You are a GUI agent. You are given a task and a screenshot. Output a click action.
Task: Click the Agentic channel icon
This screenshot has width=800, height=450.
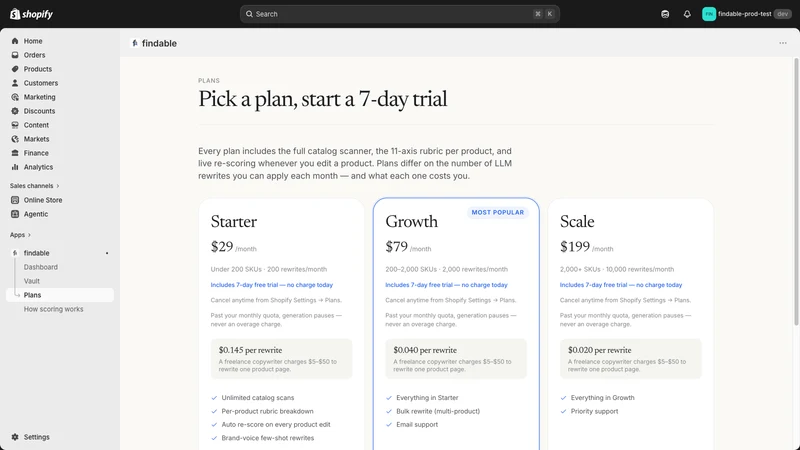[15, 214]
